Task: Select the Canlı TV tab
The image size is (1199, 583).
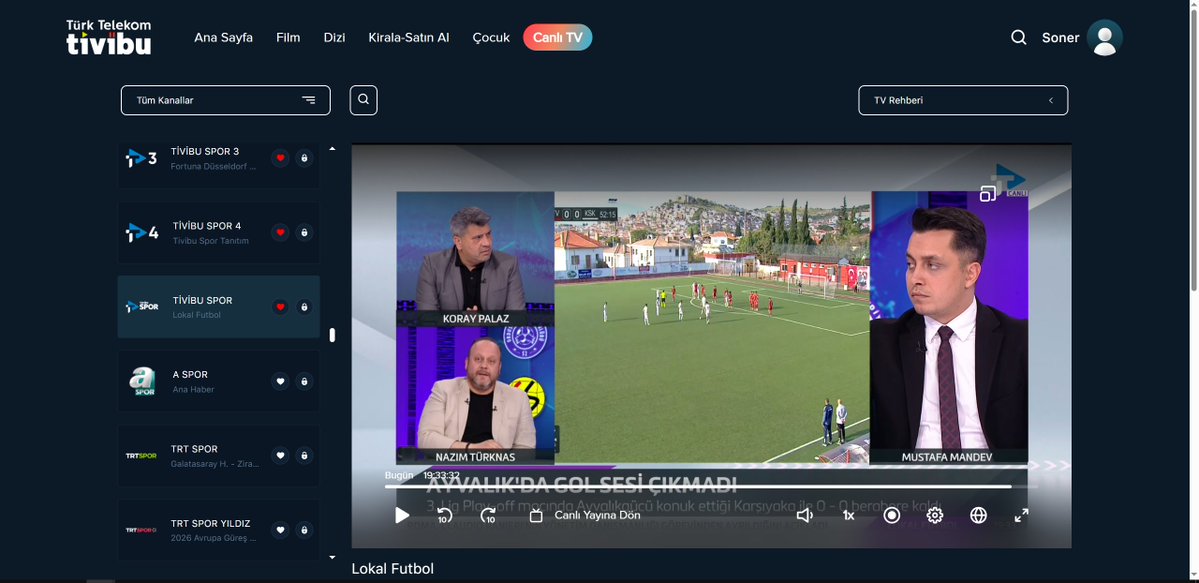Action: (557, 37)
